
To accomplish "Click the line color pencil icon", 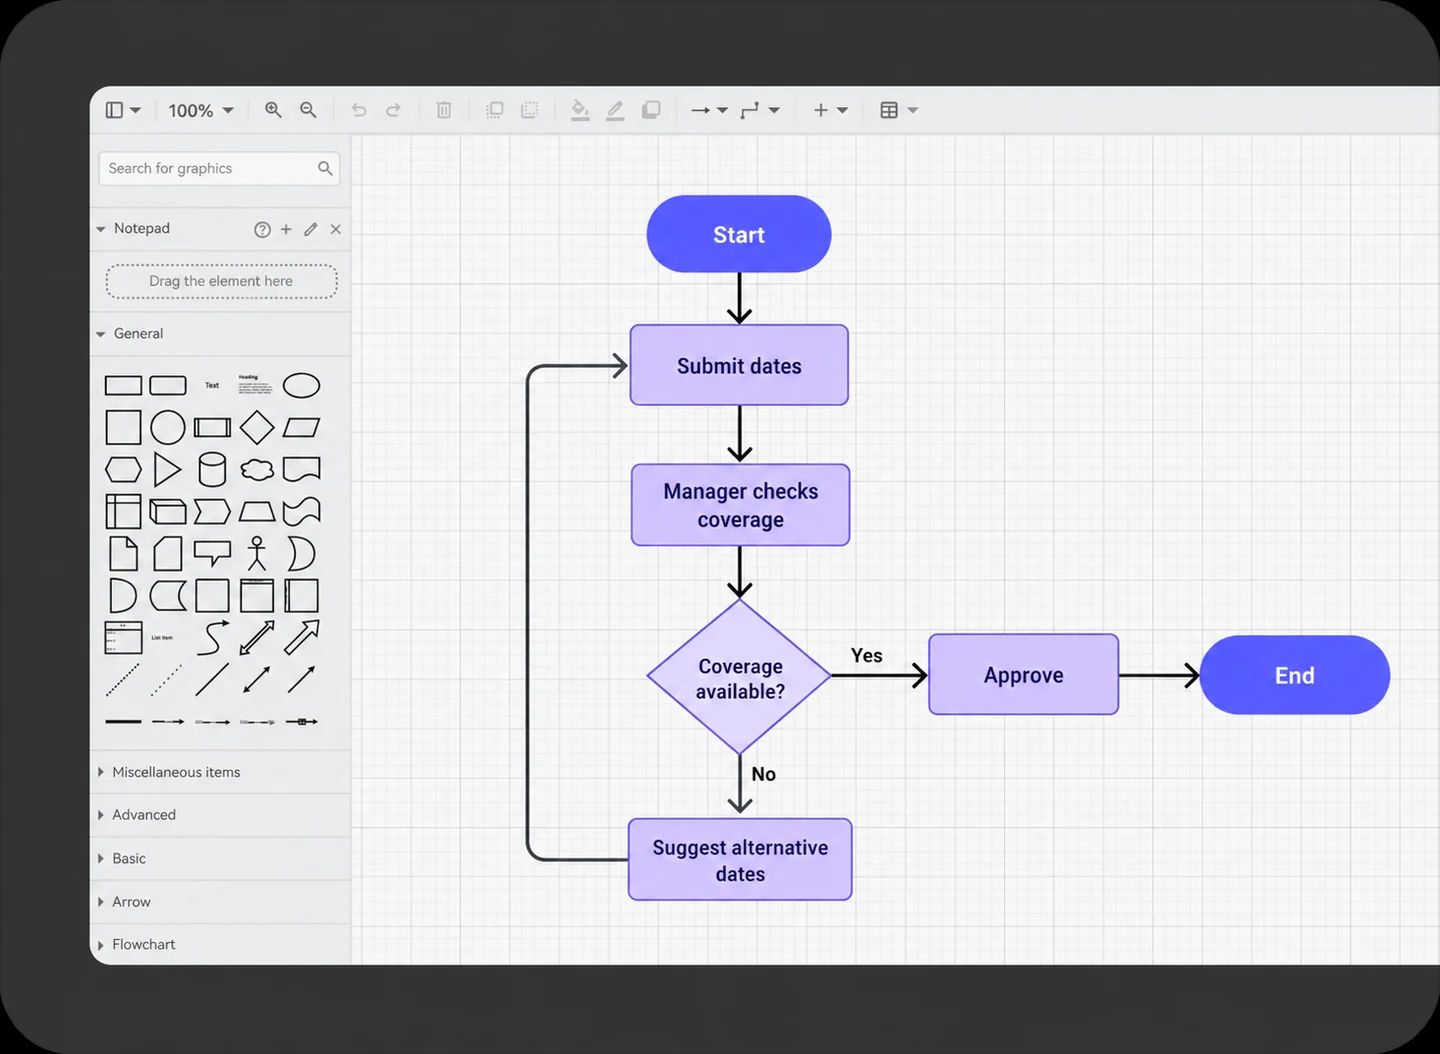I will point(615,110).
